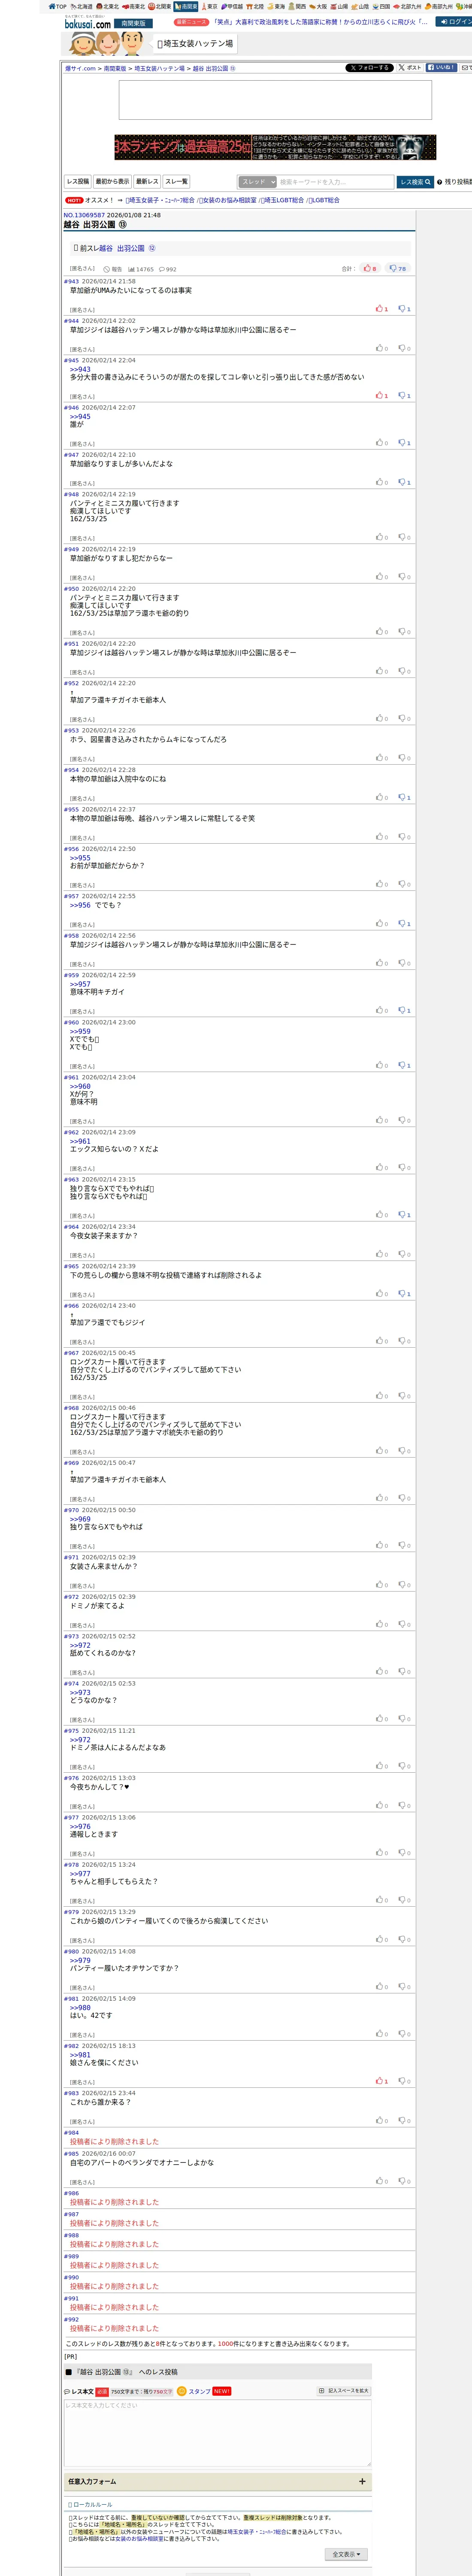Like post #944 with thumbs-up
Image resolution: width=472 pixels, height=2576 pixels.
coord(380,348)
